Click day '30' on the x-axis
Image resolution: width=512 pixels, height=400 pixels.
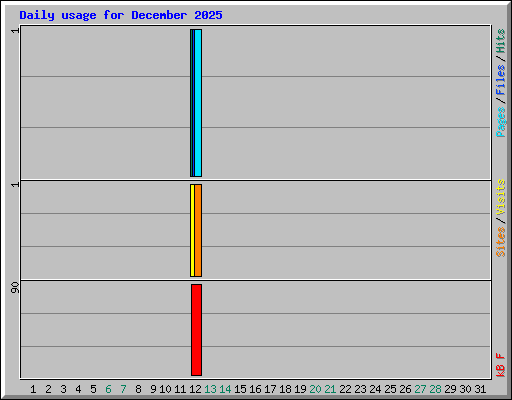point(465,389)
